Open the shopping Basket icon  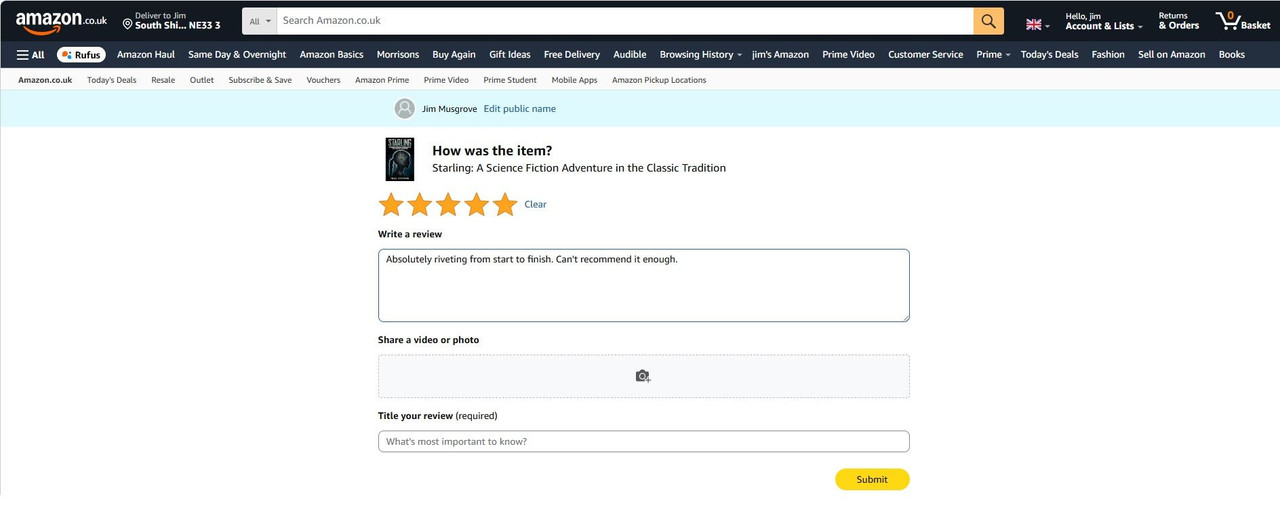click(x=1243, y=21)
